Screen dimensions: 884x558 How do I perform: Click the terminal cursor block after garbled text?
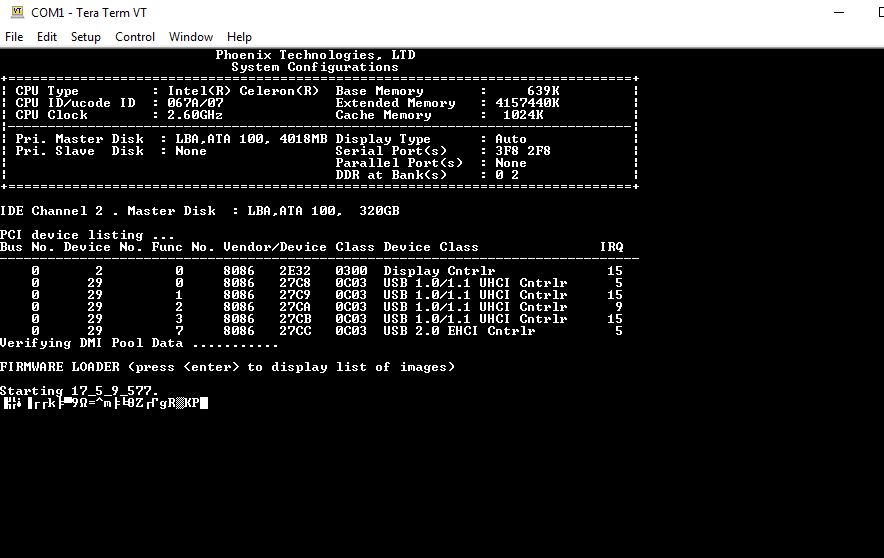point(204,403)
